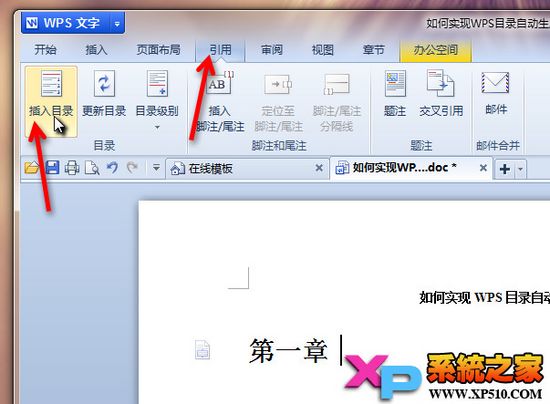Switch to the 视图 tab
The height and width of the screenshot is (404, 550).
(322, 50)
